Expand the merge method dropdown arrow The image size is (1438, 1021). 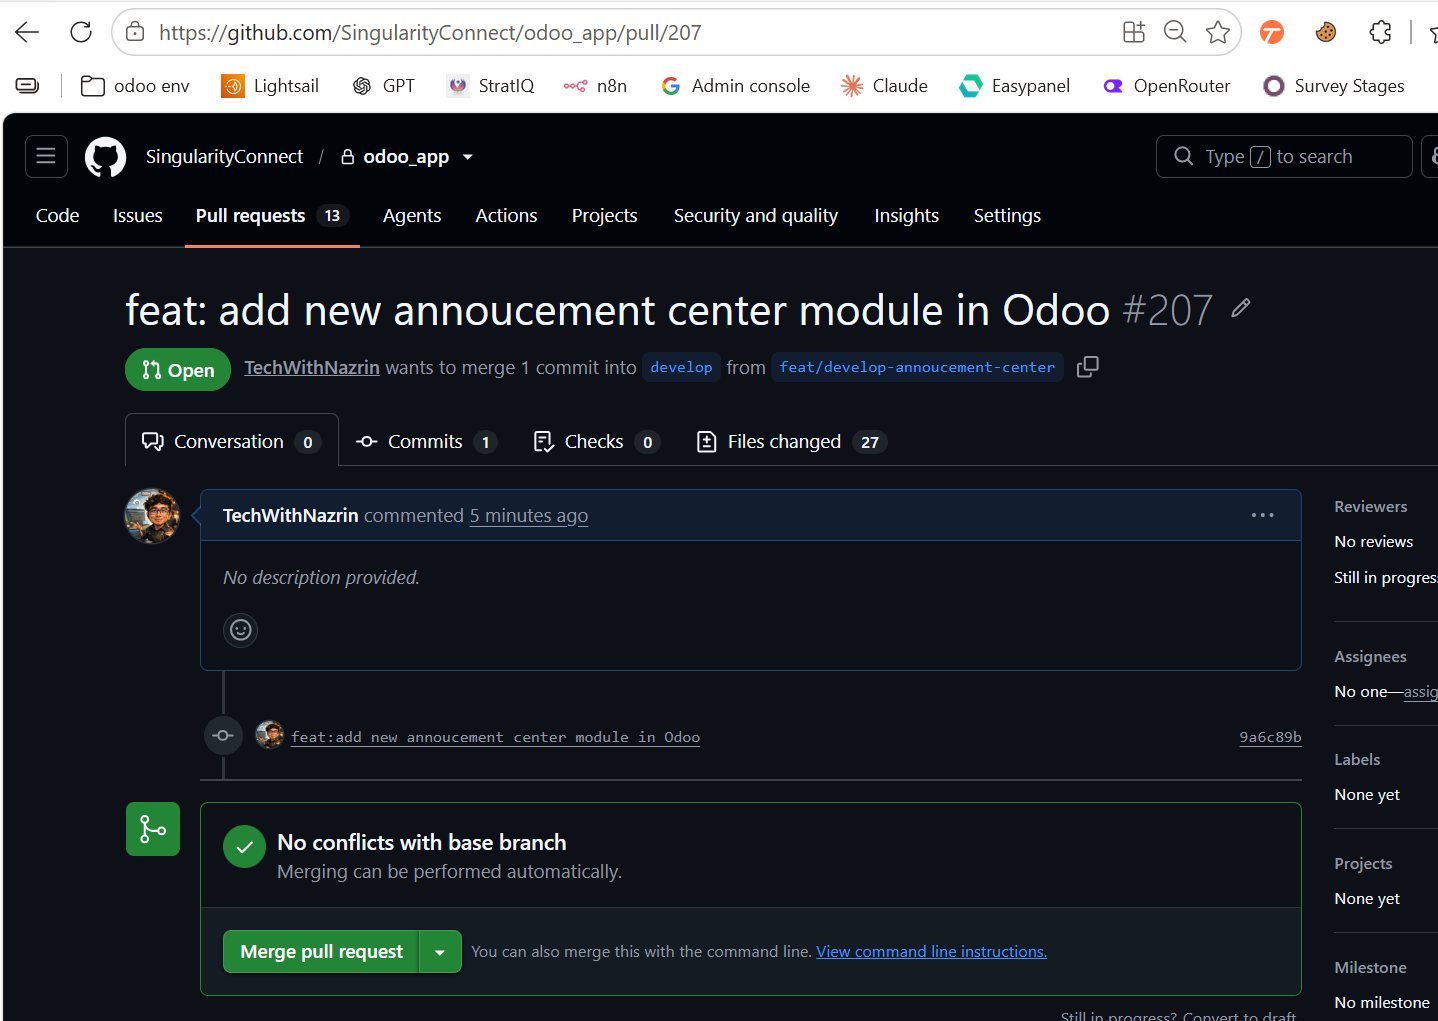440,952
